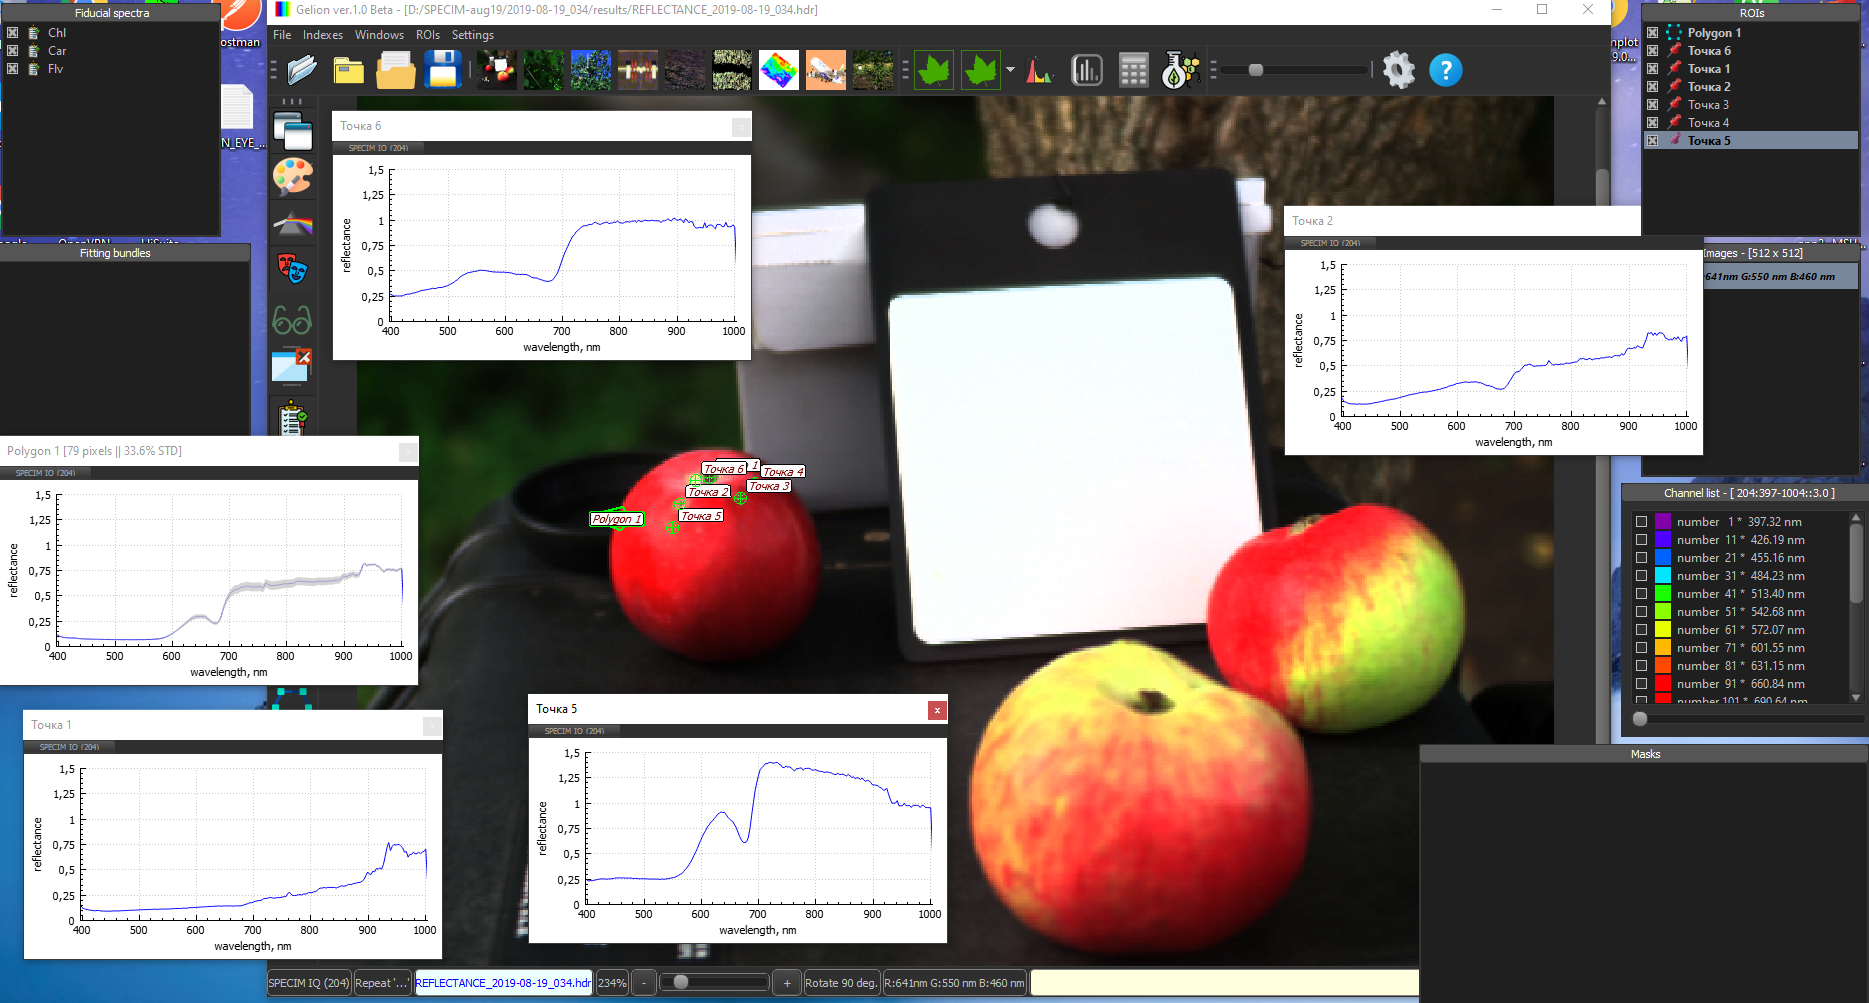1869x1003 pixels.
Task: Select the apples sample image thumbnail in toolbar
Action: coord(497,70)
